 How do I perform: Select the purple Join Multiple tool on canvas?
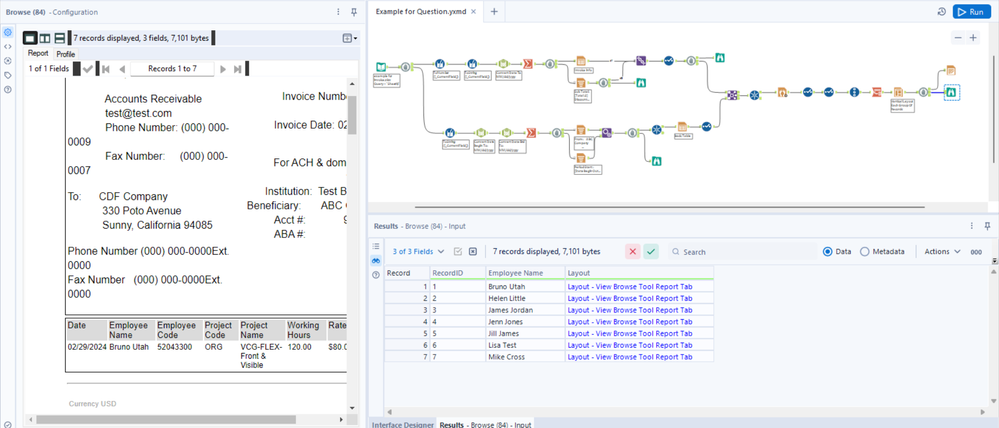point(733,96)
